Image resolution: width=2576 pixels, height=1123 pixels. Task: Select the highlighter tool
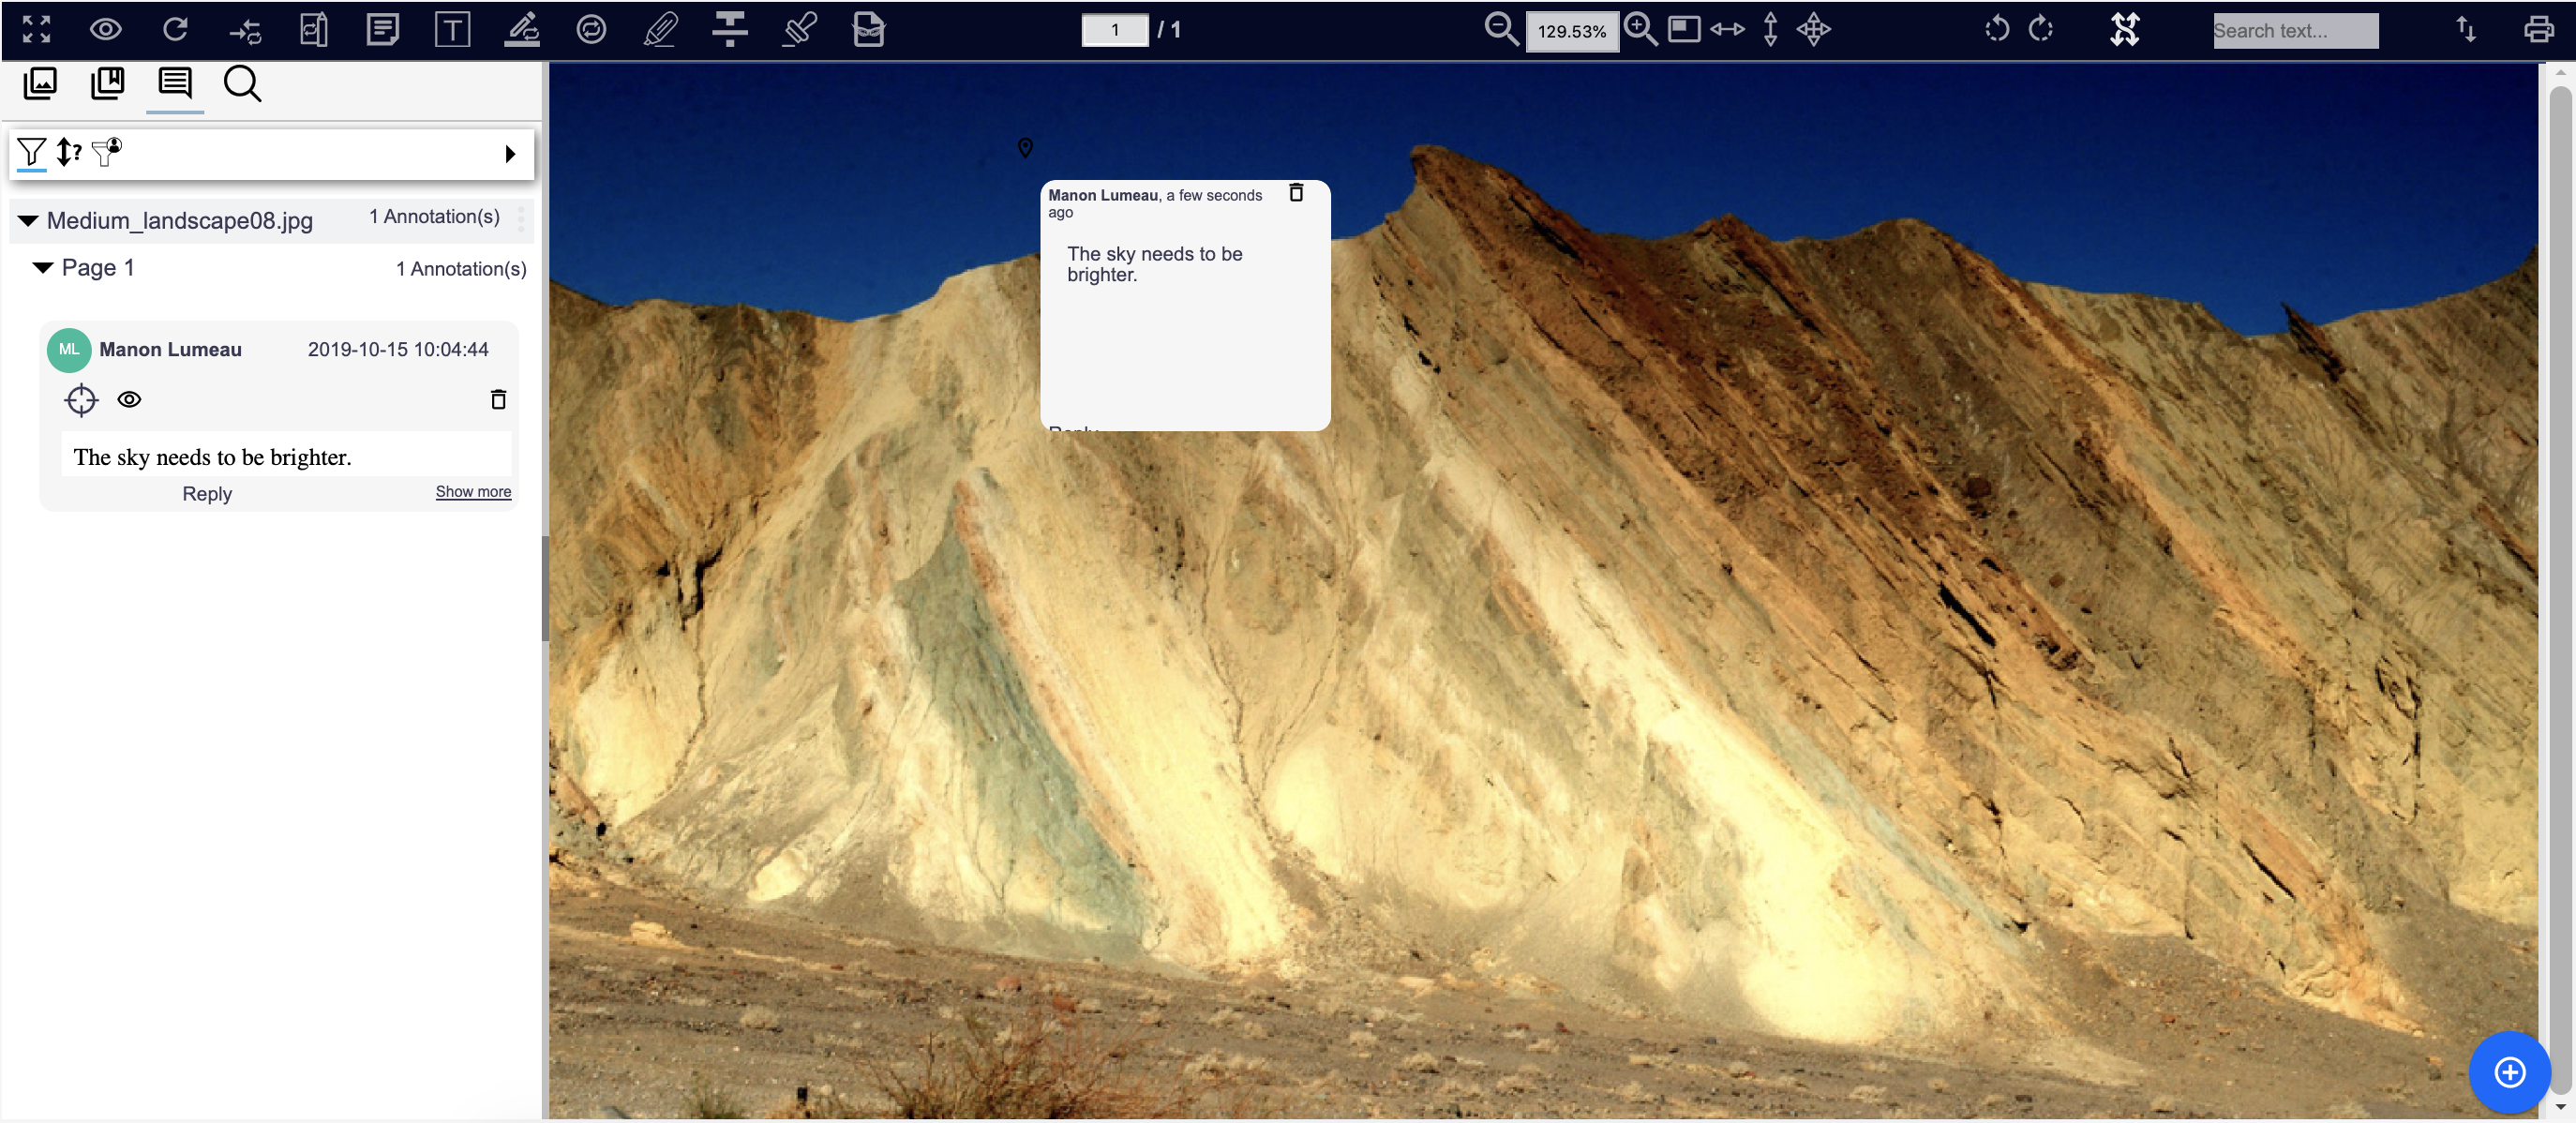pos(661,30)
